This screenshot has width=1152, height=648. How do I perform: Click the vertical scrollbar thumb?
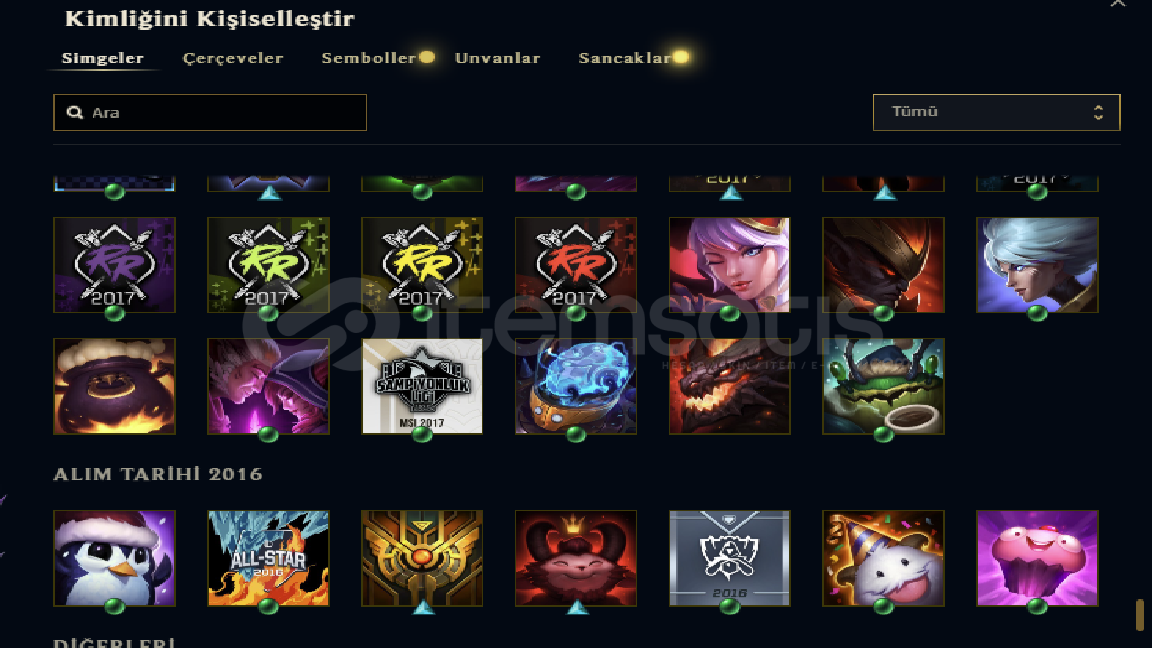point(1140,614)
